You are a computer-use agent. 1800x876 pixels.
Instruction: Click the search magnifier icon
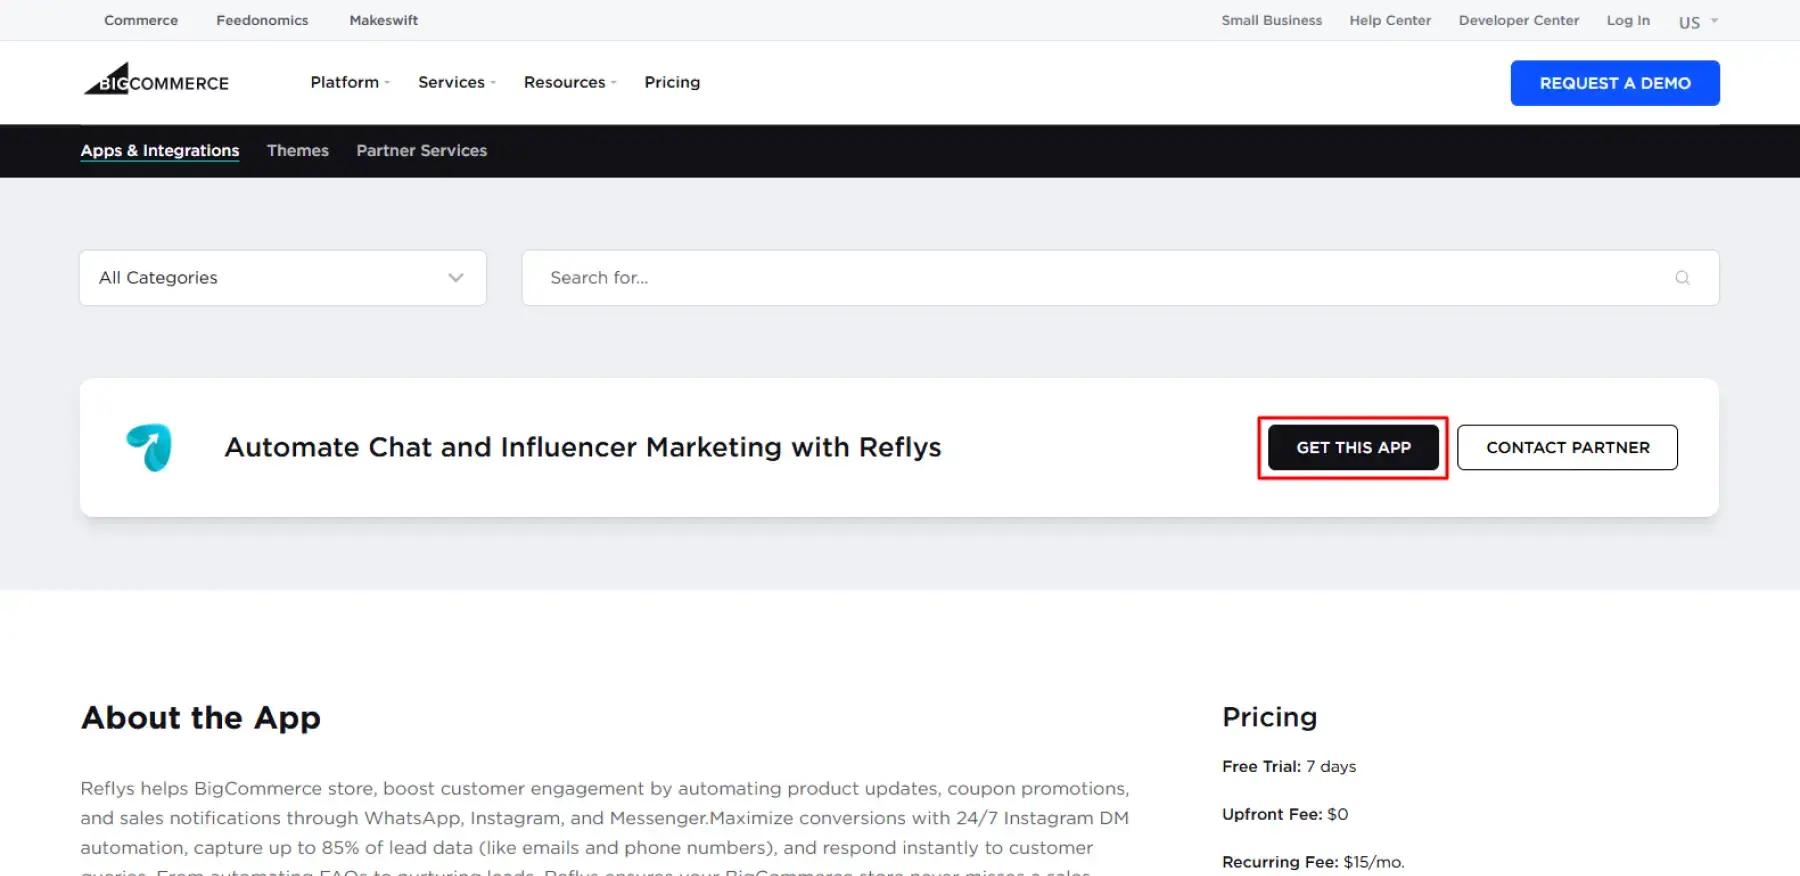point(1682,278)
